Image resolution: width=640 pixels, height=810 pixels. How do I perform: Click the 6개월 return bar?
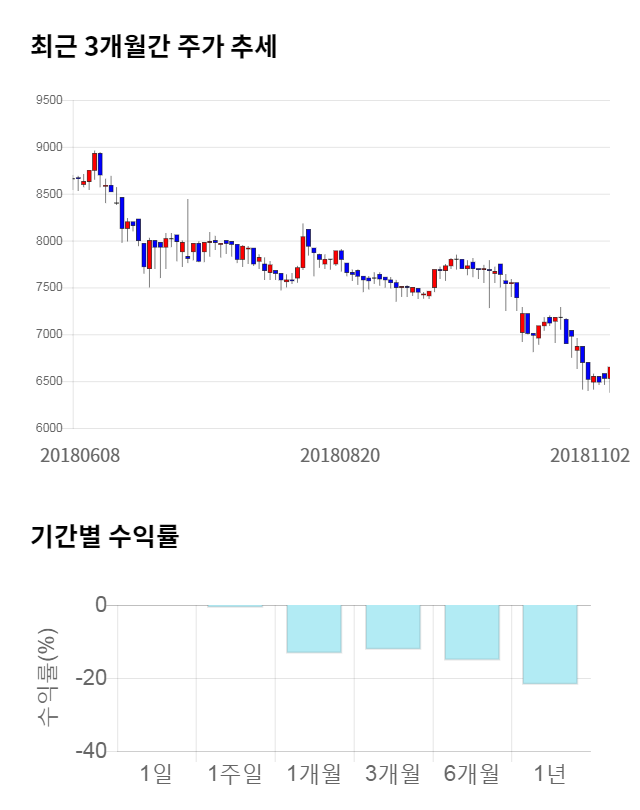(472, 632)
